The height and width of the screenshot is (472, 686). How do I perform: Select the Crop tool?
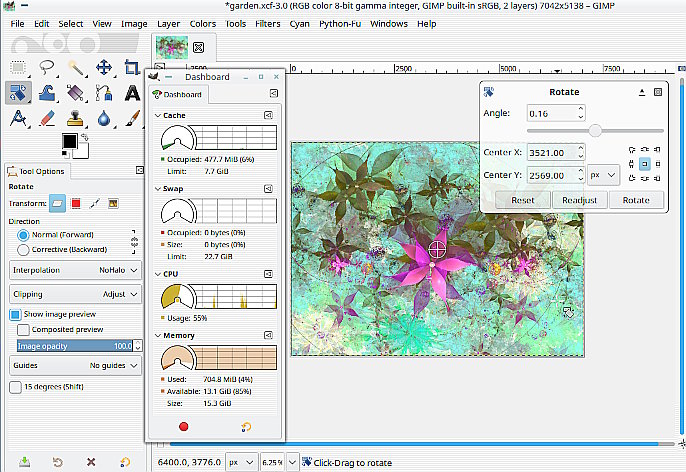click(131, 68)
